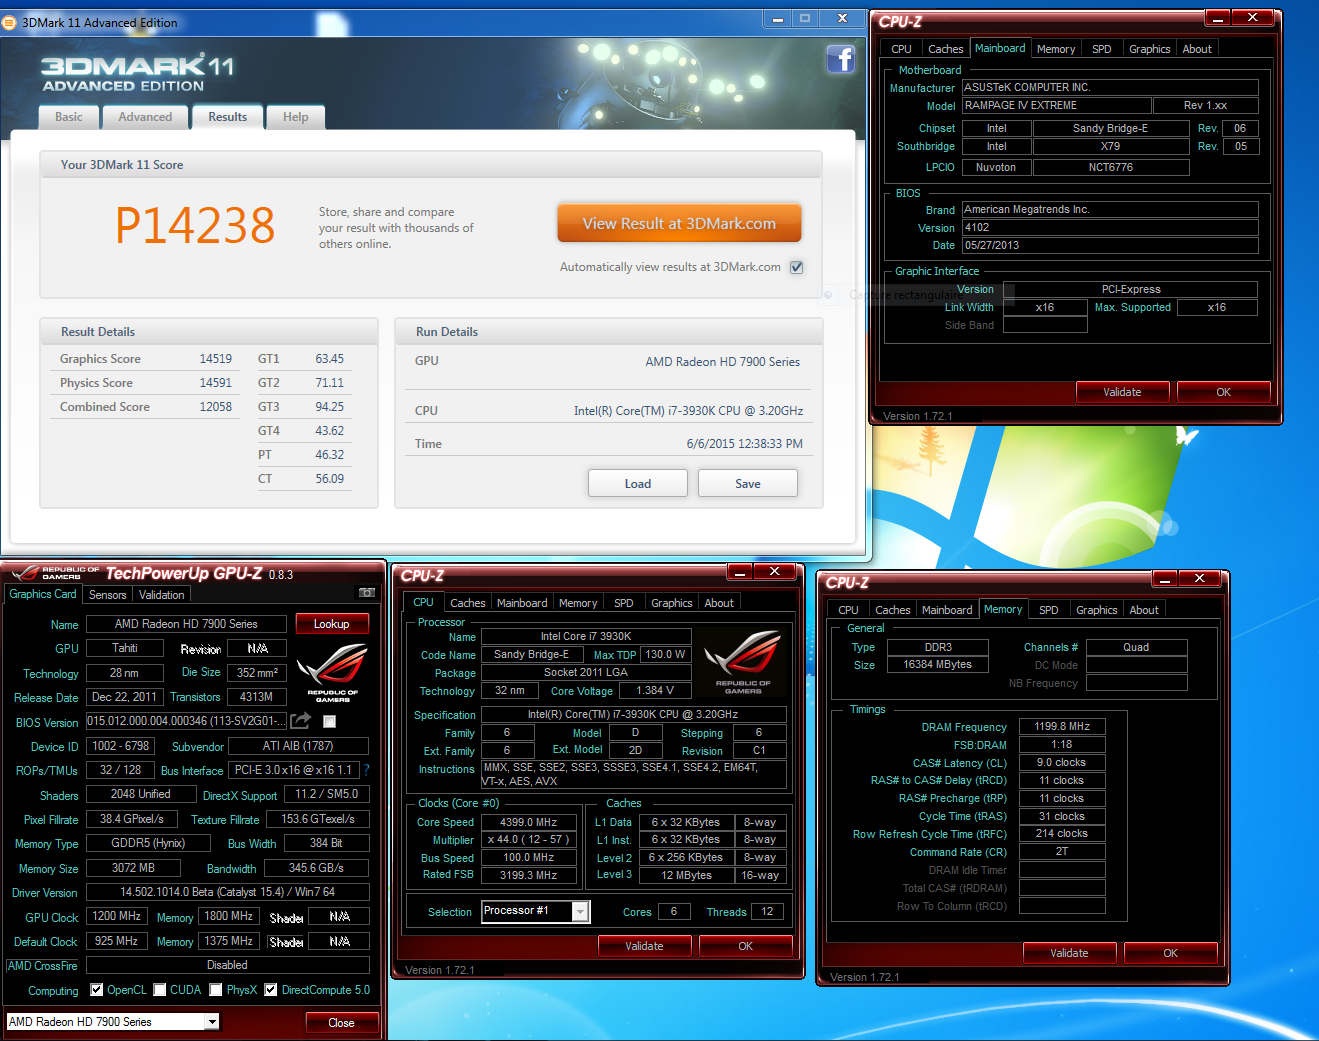
Task: Select the Results tab in 3DMark
Action: click(x=228, y=117)
